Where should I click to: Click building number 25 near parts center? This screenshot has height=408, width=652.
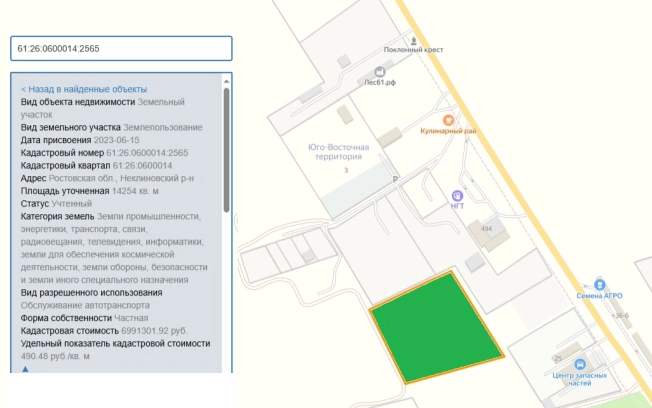[x=556, y=358]
